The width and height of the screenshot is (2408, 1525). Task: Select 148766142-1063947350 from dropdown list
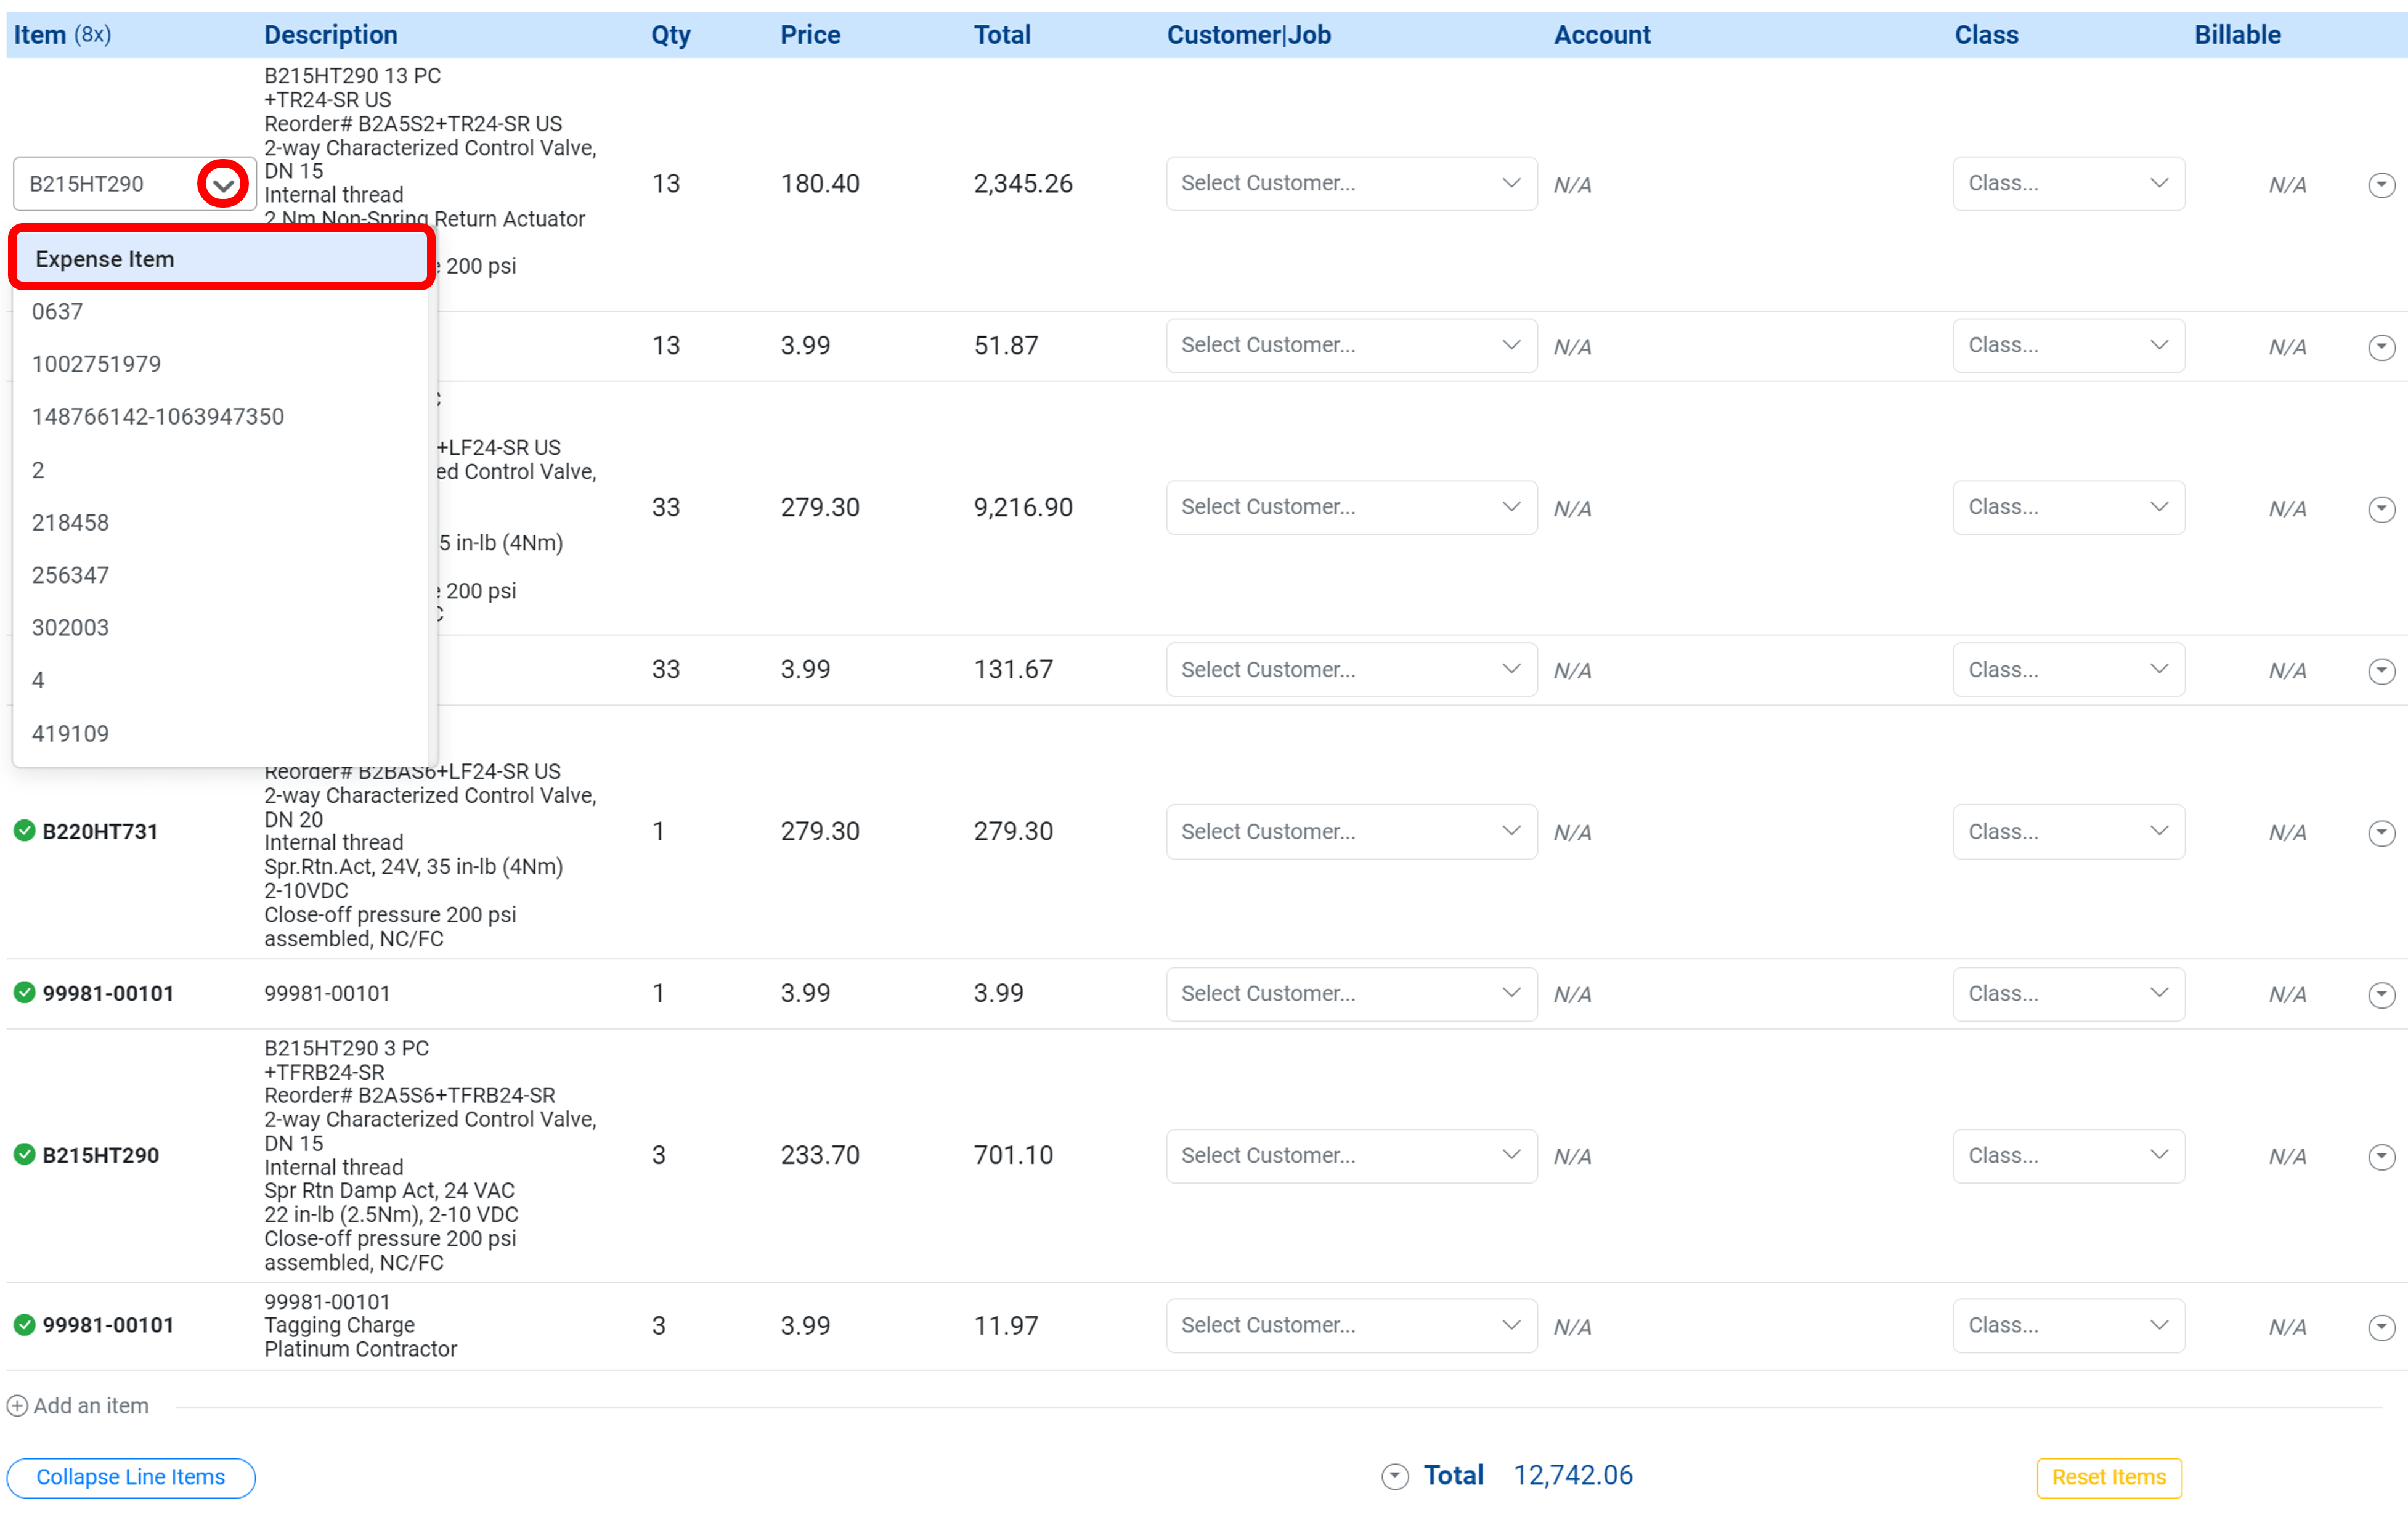click(x=158, y=417)
